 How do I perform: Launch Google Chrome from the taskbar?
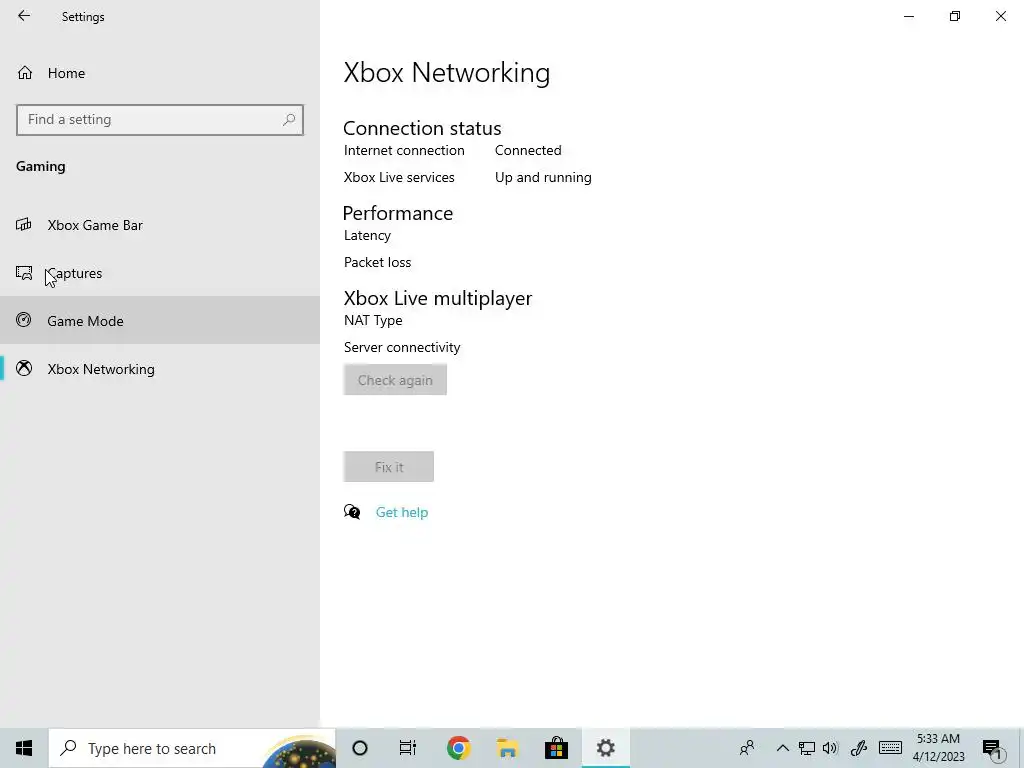tap(458, 748)
